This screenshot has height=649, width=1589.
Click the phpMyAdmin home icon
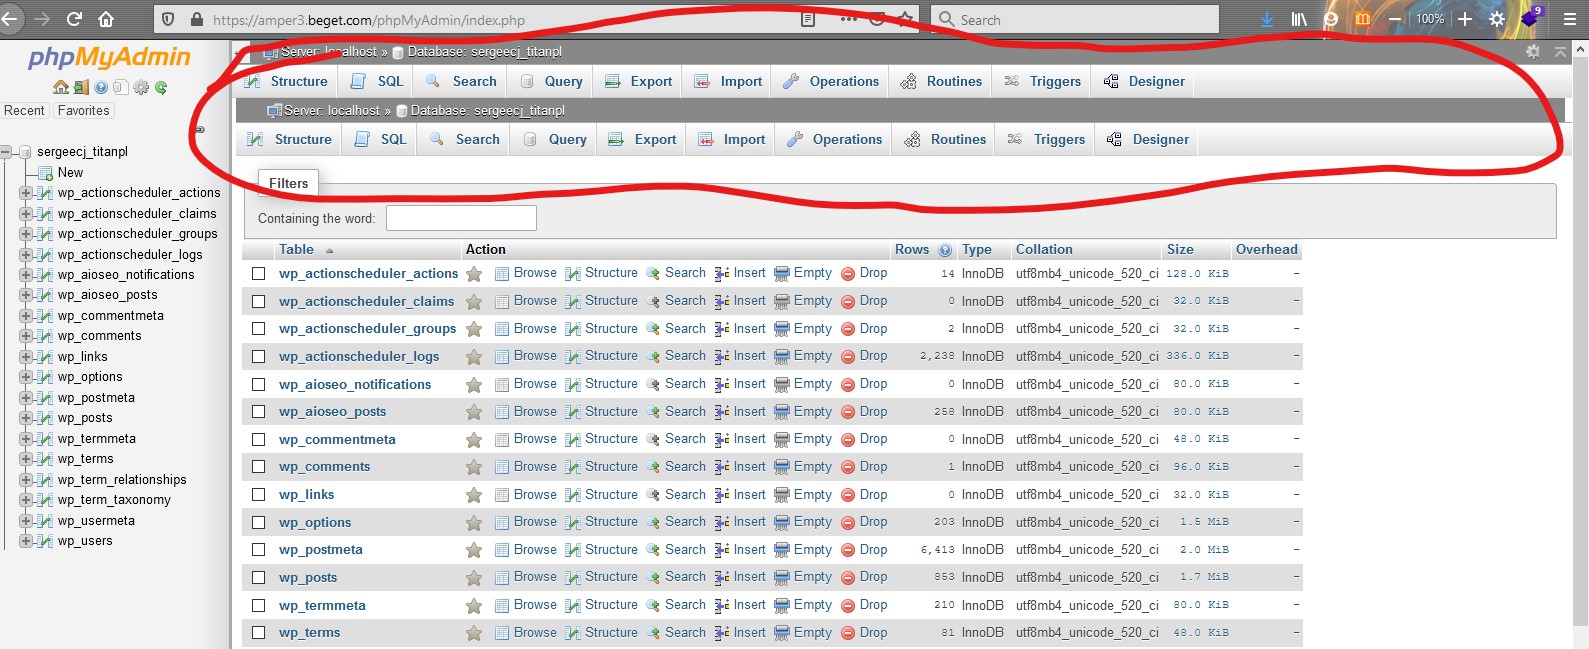(61, 87)
